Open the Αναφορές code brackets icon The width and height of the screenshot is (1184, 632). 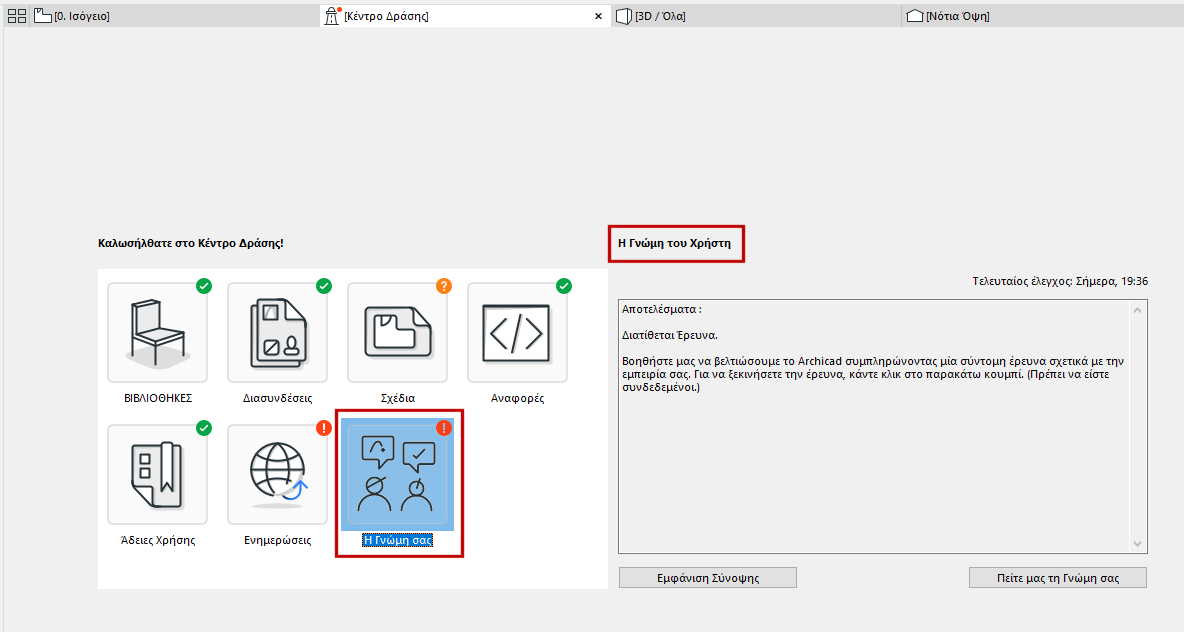(x=517, y=332)
